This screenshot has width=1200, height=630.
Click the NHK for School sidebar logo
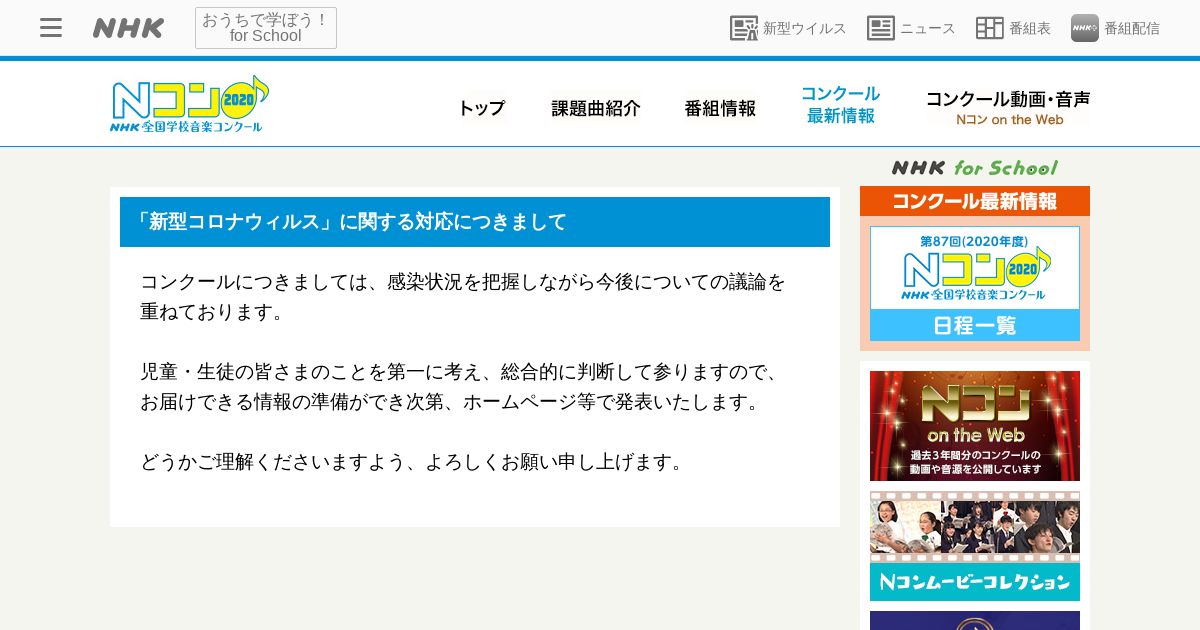pyautogui.click(x=975, y=168)
